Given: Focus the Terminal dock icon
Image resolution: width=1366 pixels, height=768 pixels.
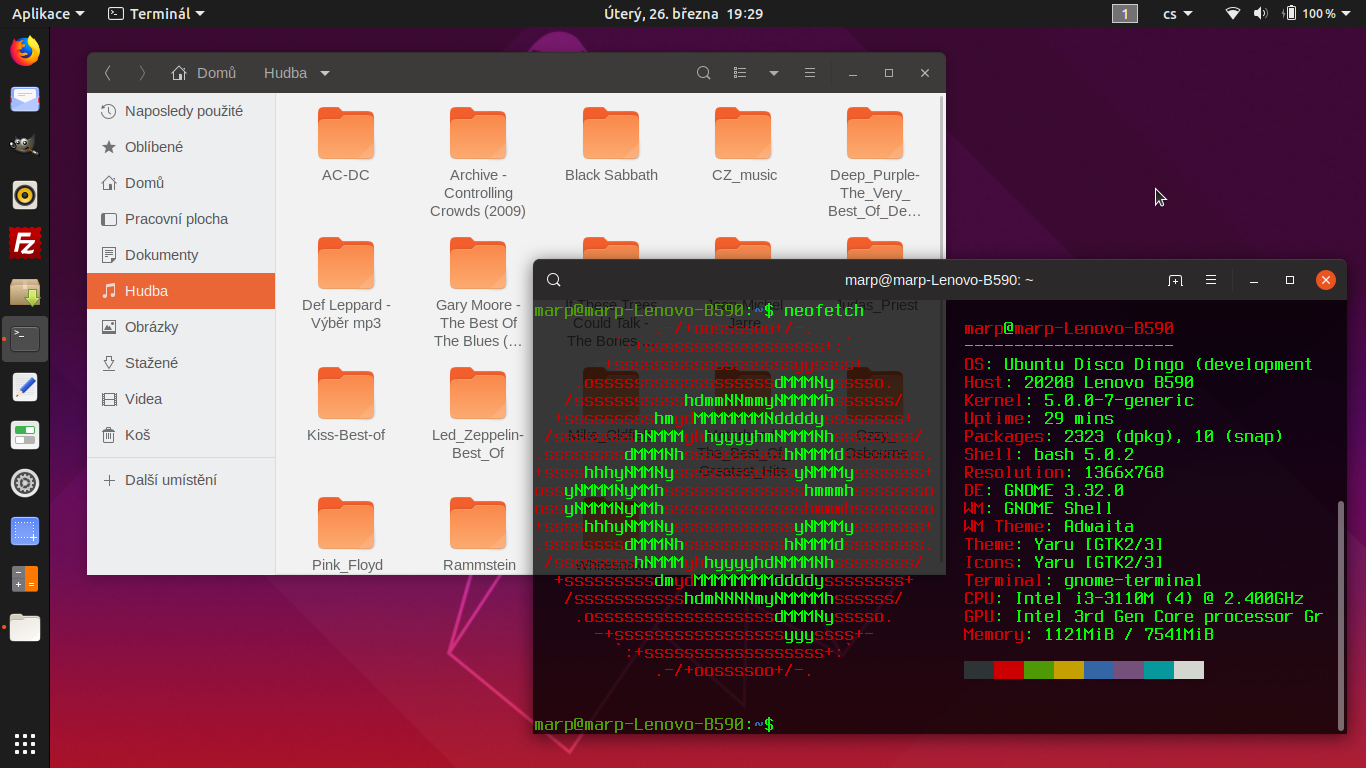Looking at the screenshot, I should click(25, 339).
